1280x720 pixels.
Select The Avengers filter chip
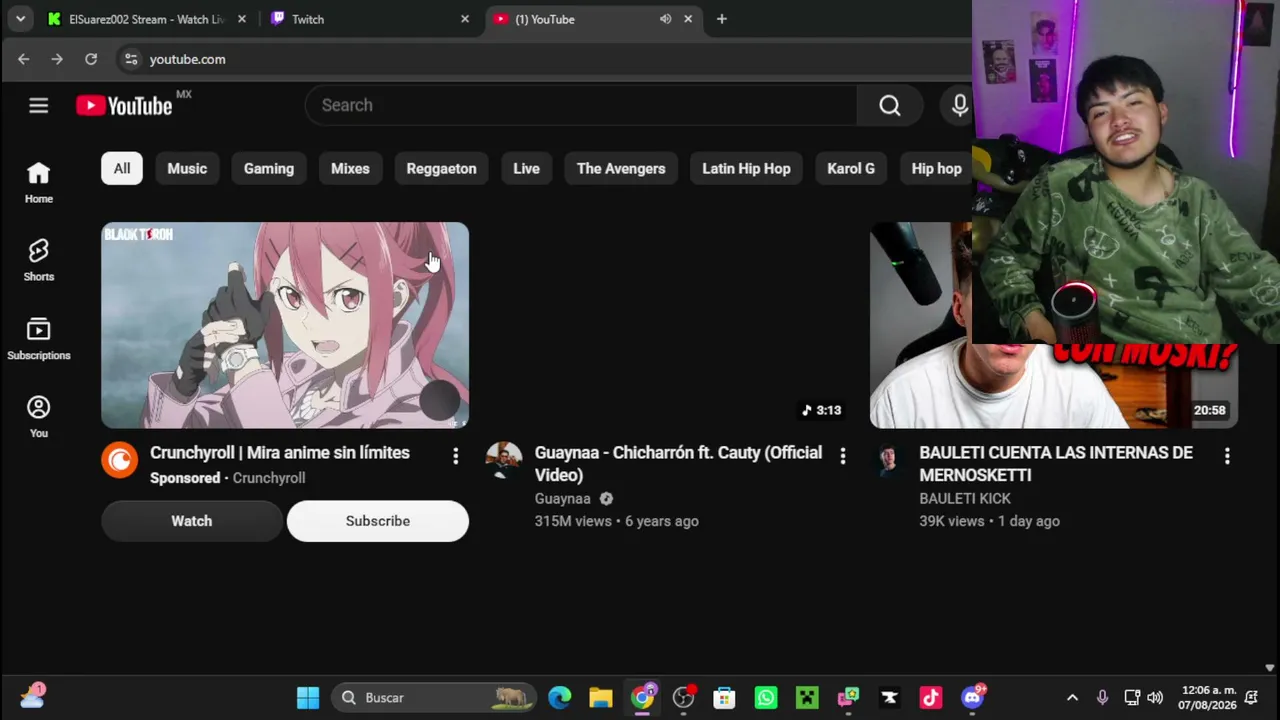click(x=621, y=168)
